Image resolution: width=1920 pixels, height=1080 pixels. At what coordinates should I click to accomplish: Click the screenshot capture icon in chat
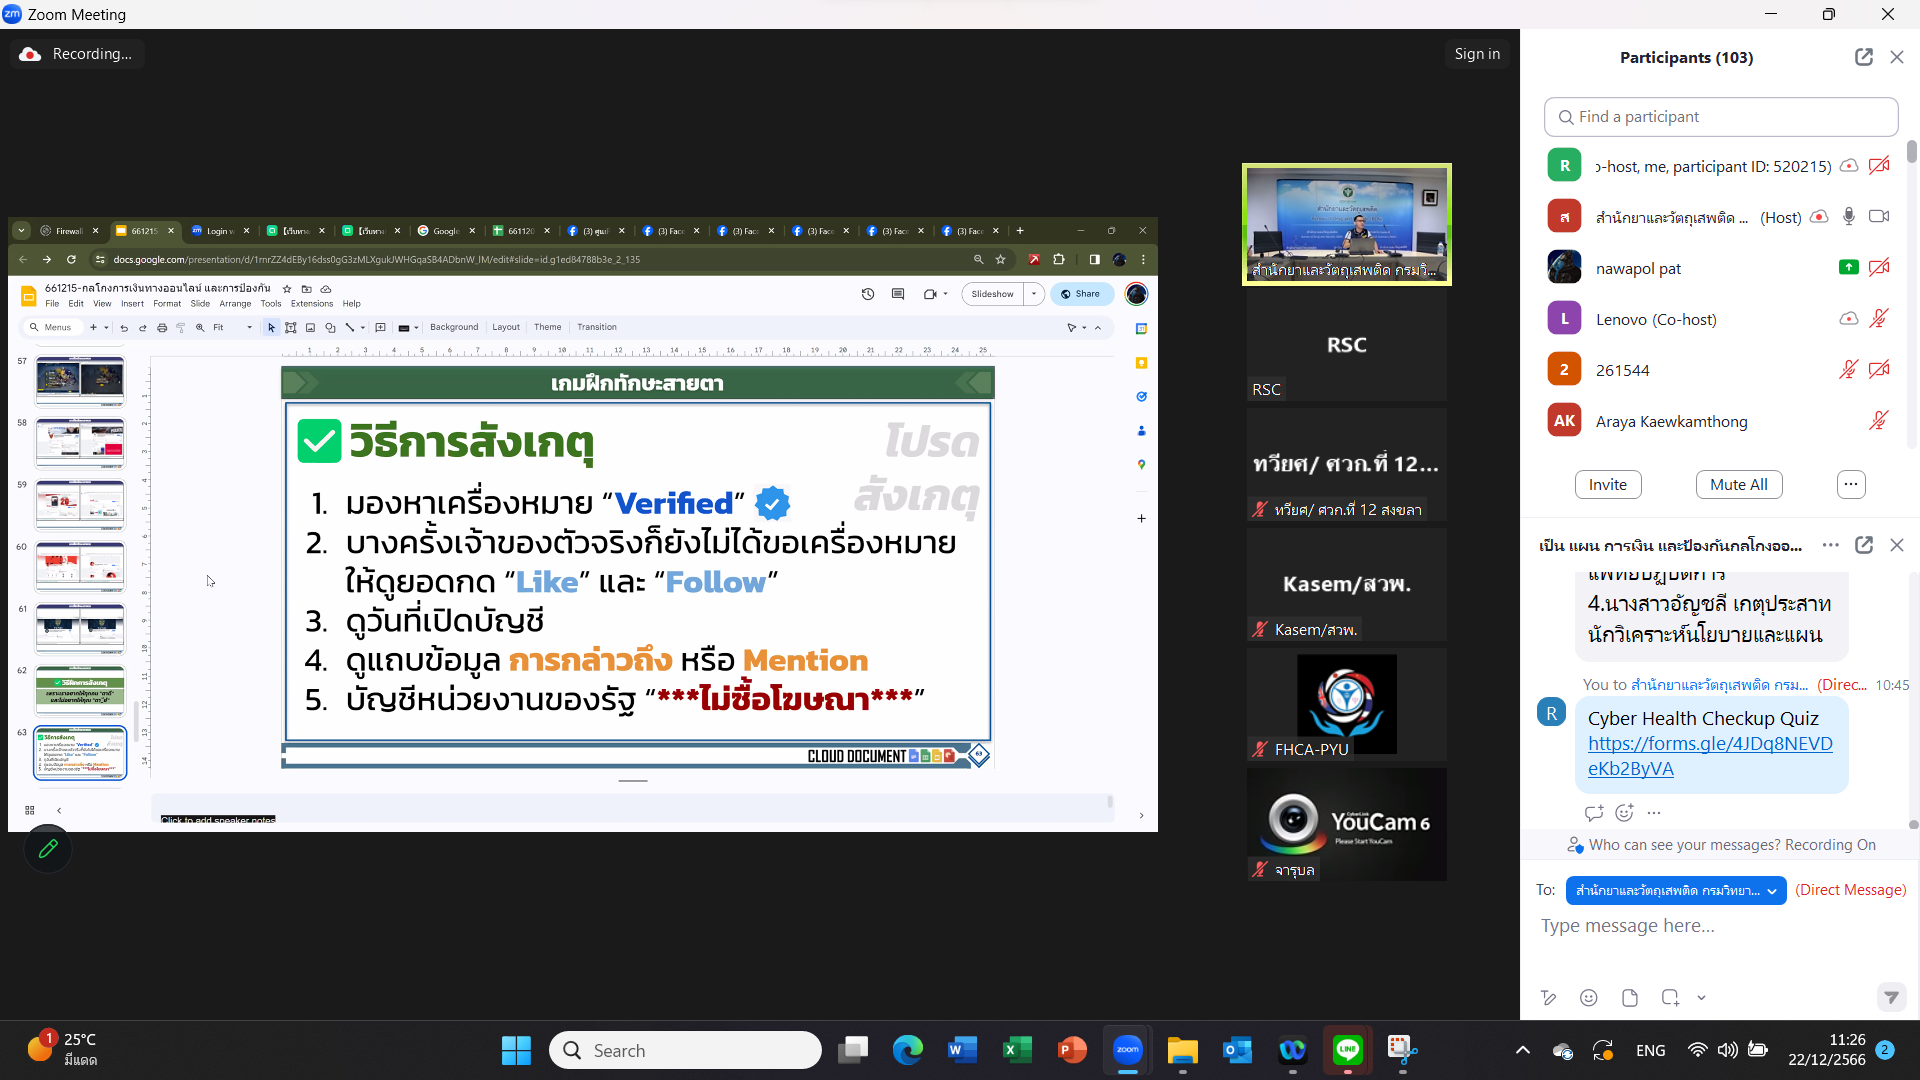coord(1670,997)
